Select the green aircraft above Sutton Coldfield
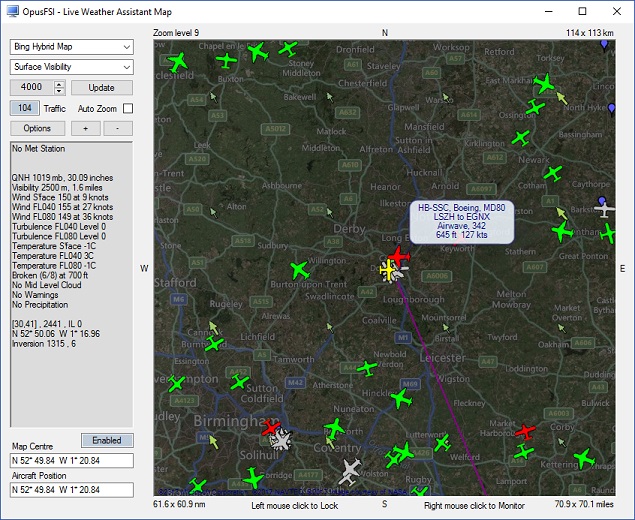Screen dimensions: 635x520 point(239,381)
